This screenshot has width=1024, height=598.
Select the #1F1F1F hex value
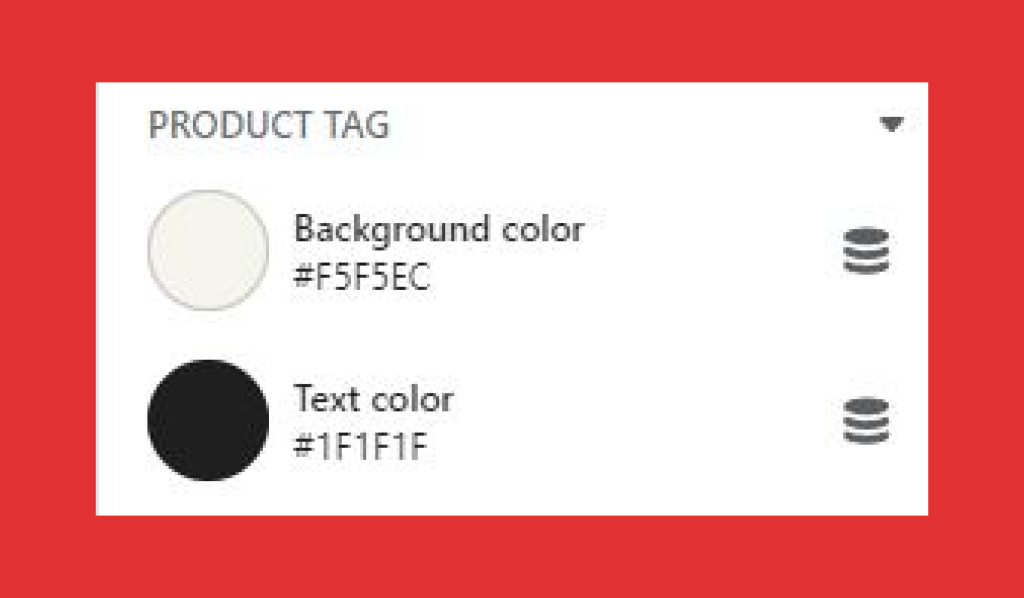(x=360, y=447)
